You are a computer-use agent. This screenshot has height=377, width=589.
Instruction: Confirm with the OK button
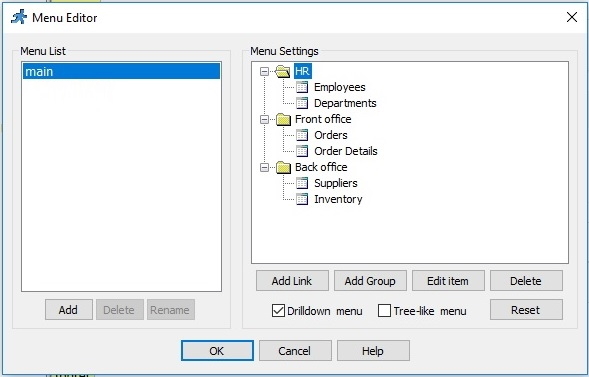(x=217, y=351)
